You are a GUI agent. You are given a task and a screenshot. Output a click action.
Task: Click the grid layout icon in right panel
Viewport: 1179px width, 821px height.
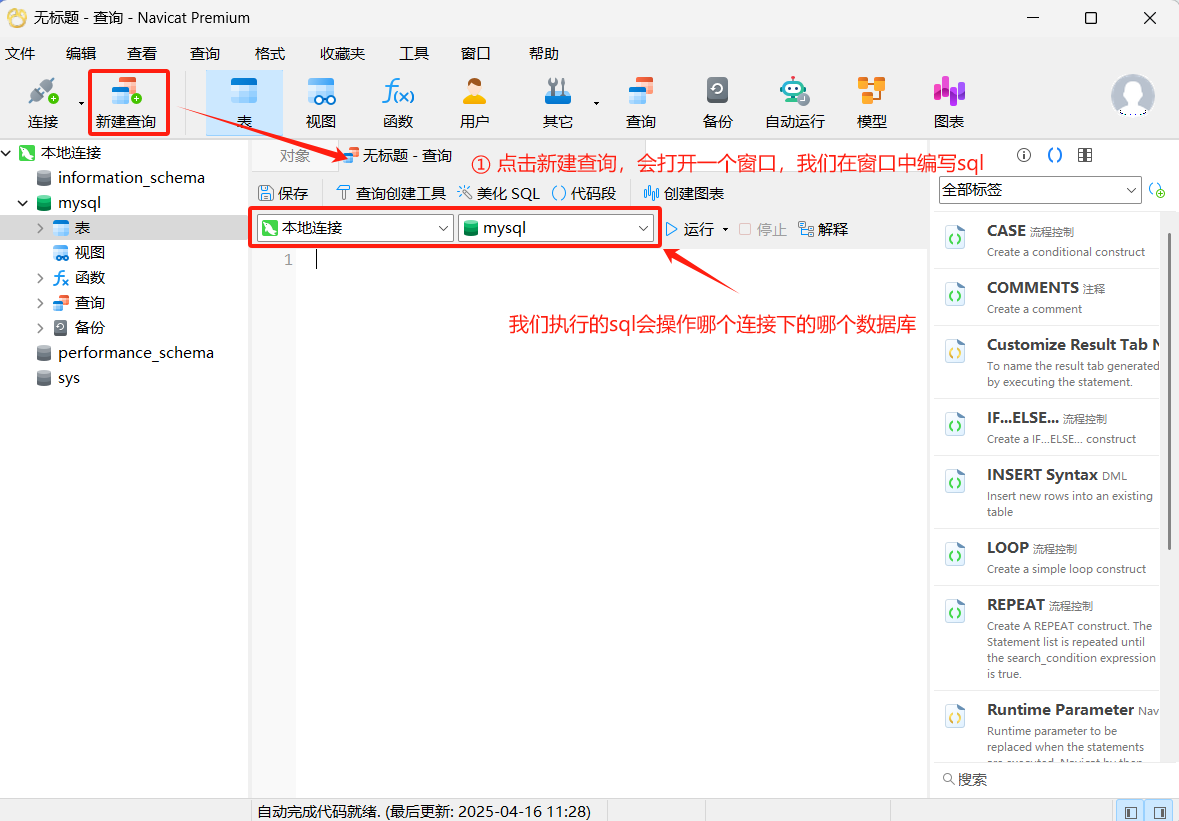[1084, 155]
